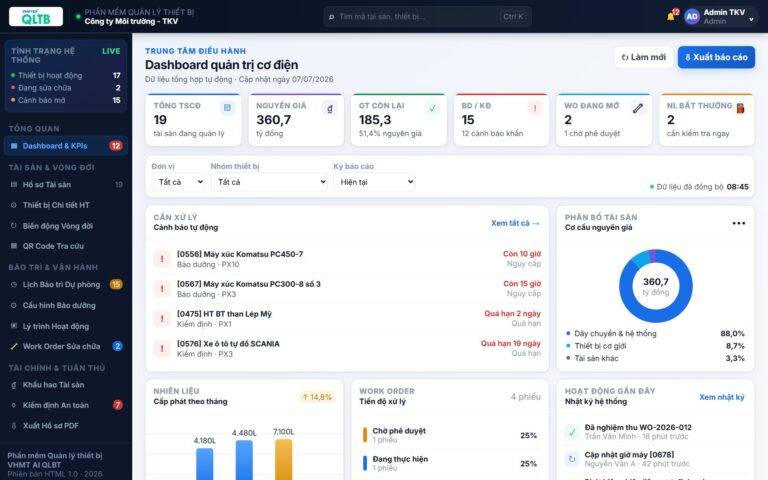Click Đang sửa chữa status row
This screenshot has height=480, width=768.
coord(66,88)
